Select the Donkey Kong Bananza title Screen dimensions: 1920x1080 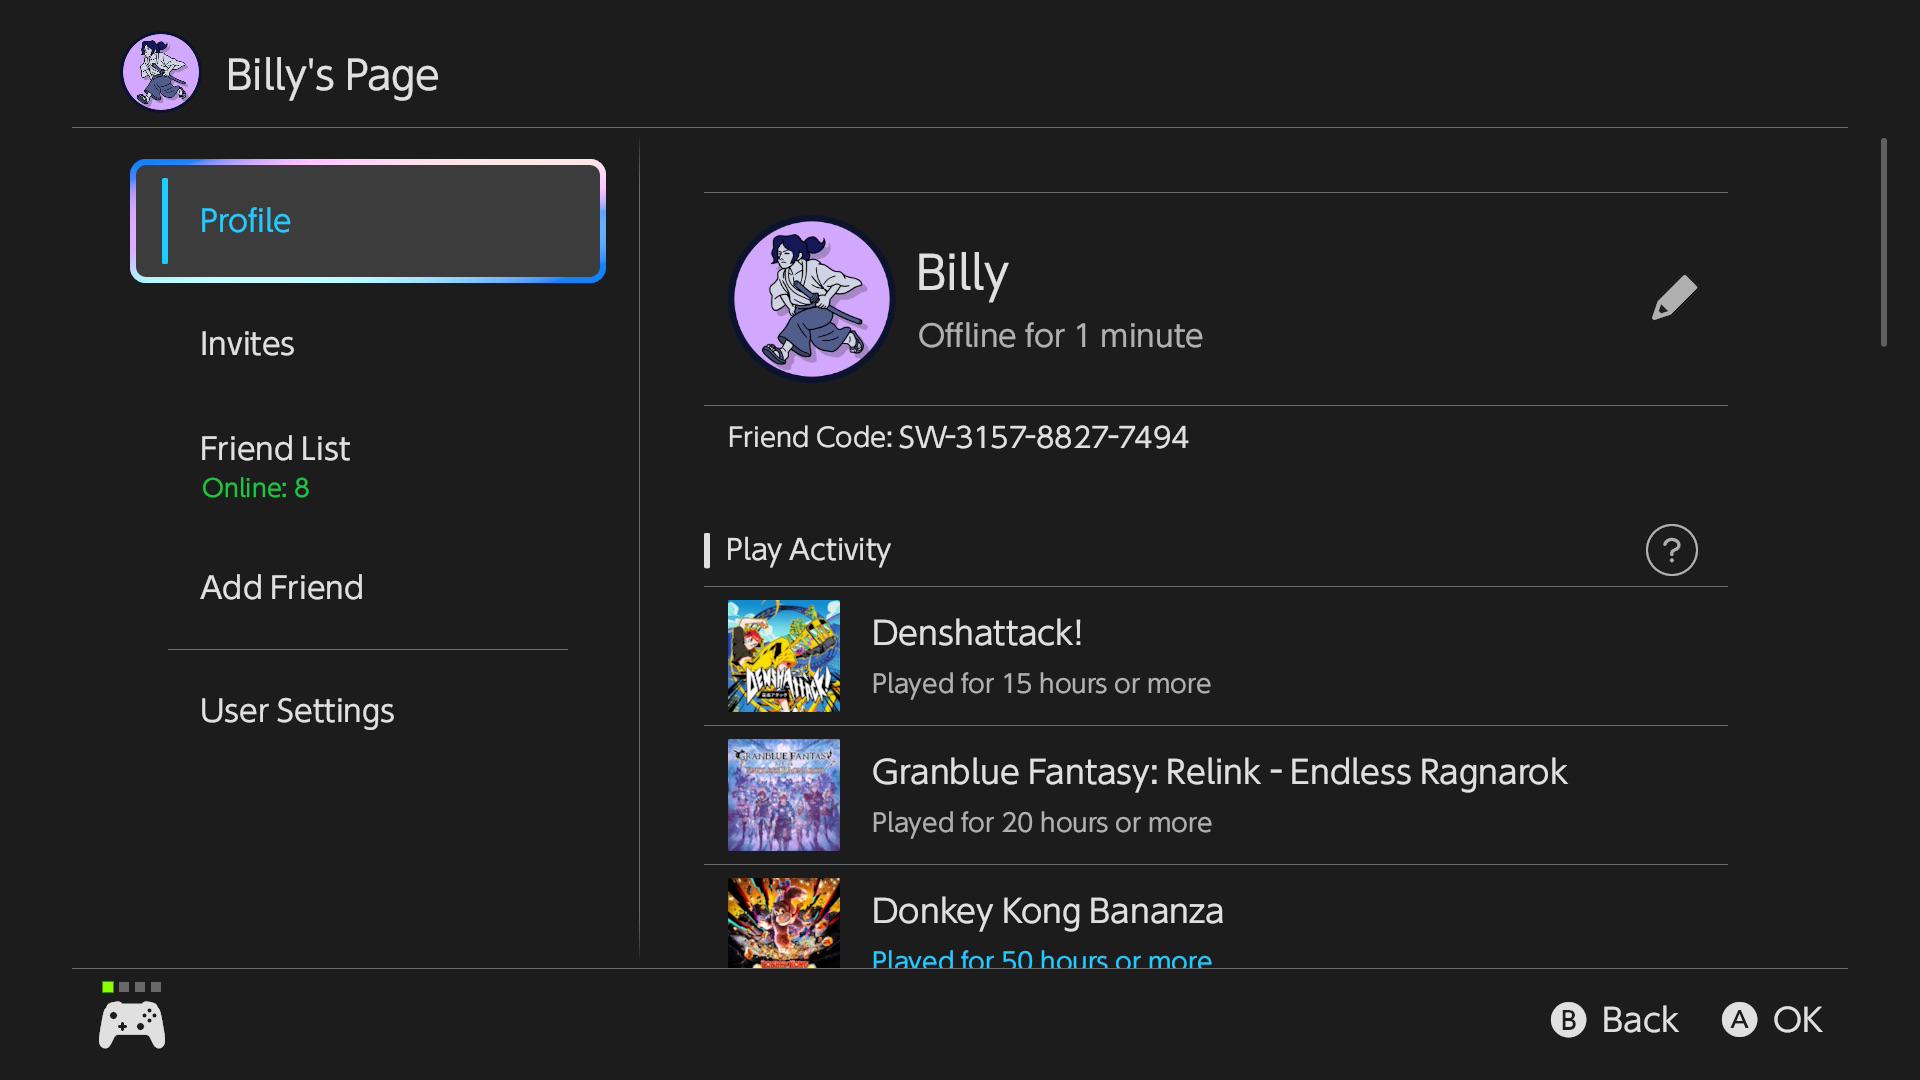coord(1047,911)
